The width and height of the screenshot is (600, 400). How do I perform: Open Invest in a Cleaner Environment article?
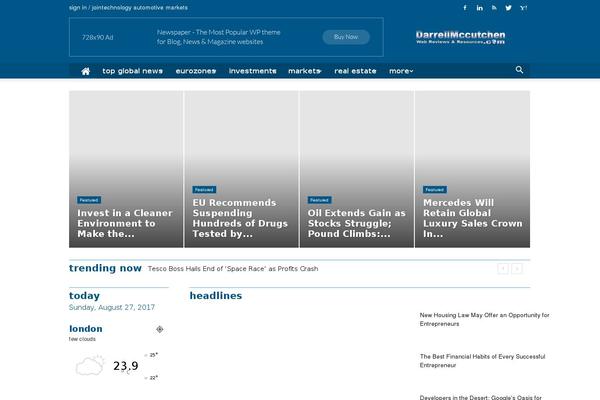pos(125,223)
